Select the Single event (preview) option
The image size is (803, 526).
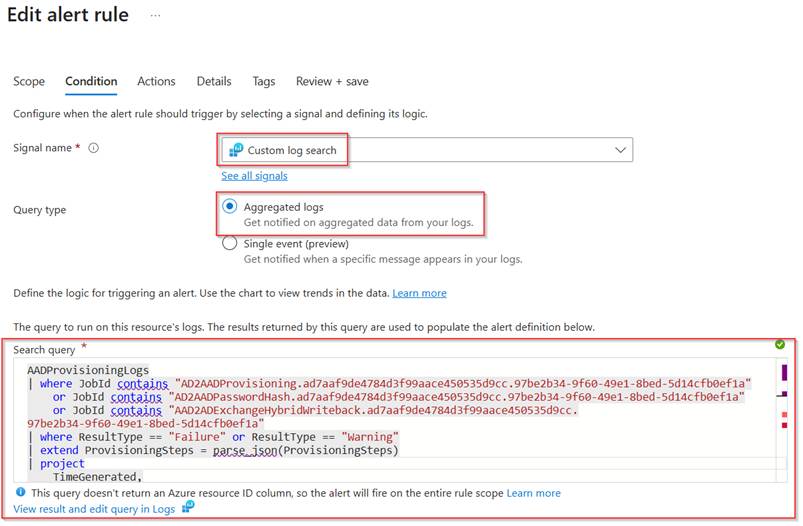[x=230, y=243]
